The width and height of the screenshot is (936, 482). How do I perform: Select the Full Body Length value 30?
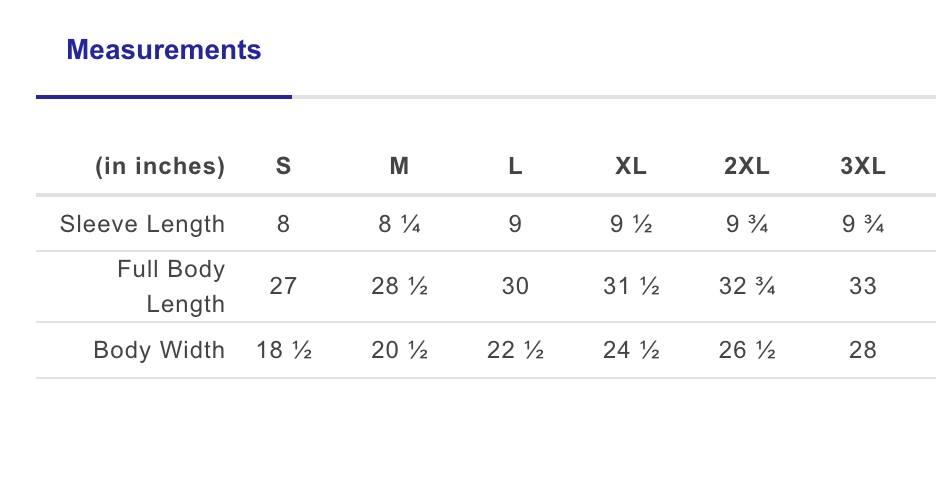[515, 287]
